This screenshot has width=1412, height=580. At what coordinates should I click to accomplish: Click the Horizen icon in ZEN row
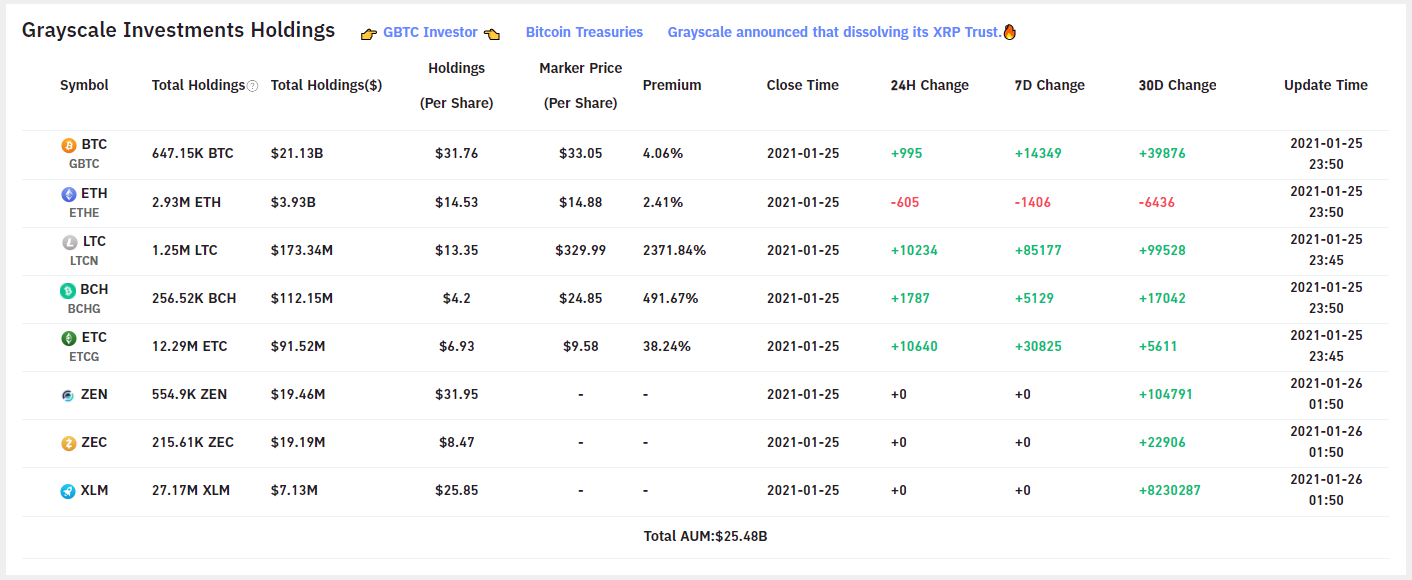tap(69, 395)
